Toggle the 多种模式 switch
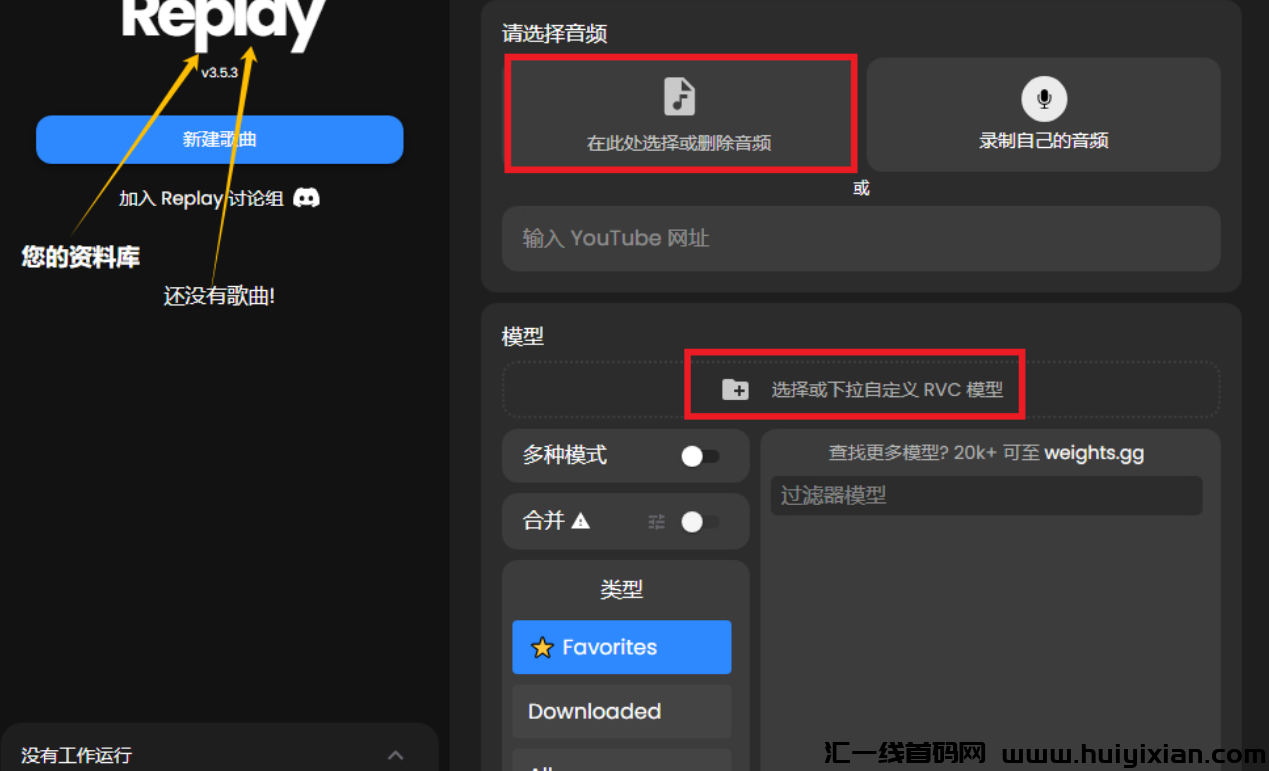 tap(700, 456)
